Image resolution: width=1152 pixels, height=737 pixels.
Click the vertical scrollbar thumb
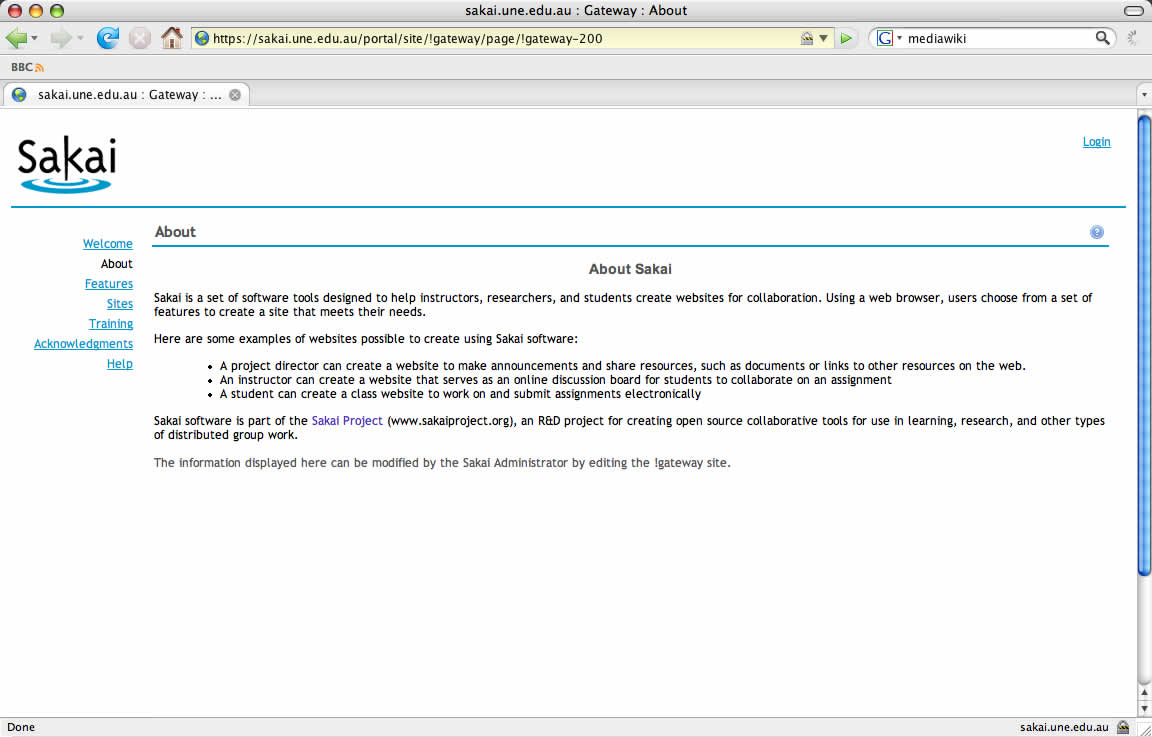(1144, 345)
